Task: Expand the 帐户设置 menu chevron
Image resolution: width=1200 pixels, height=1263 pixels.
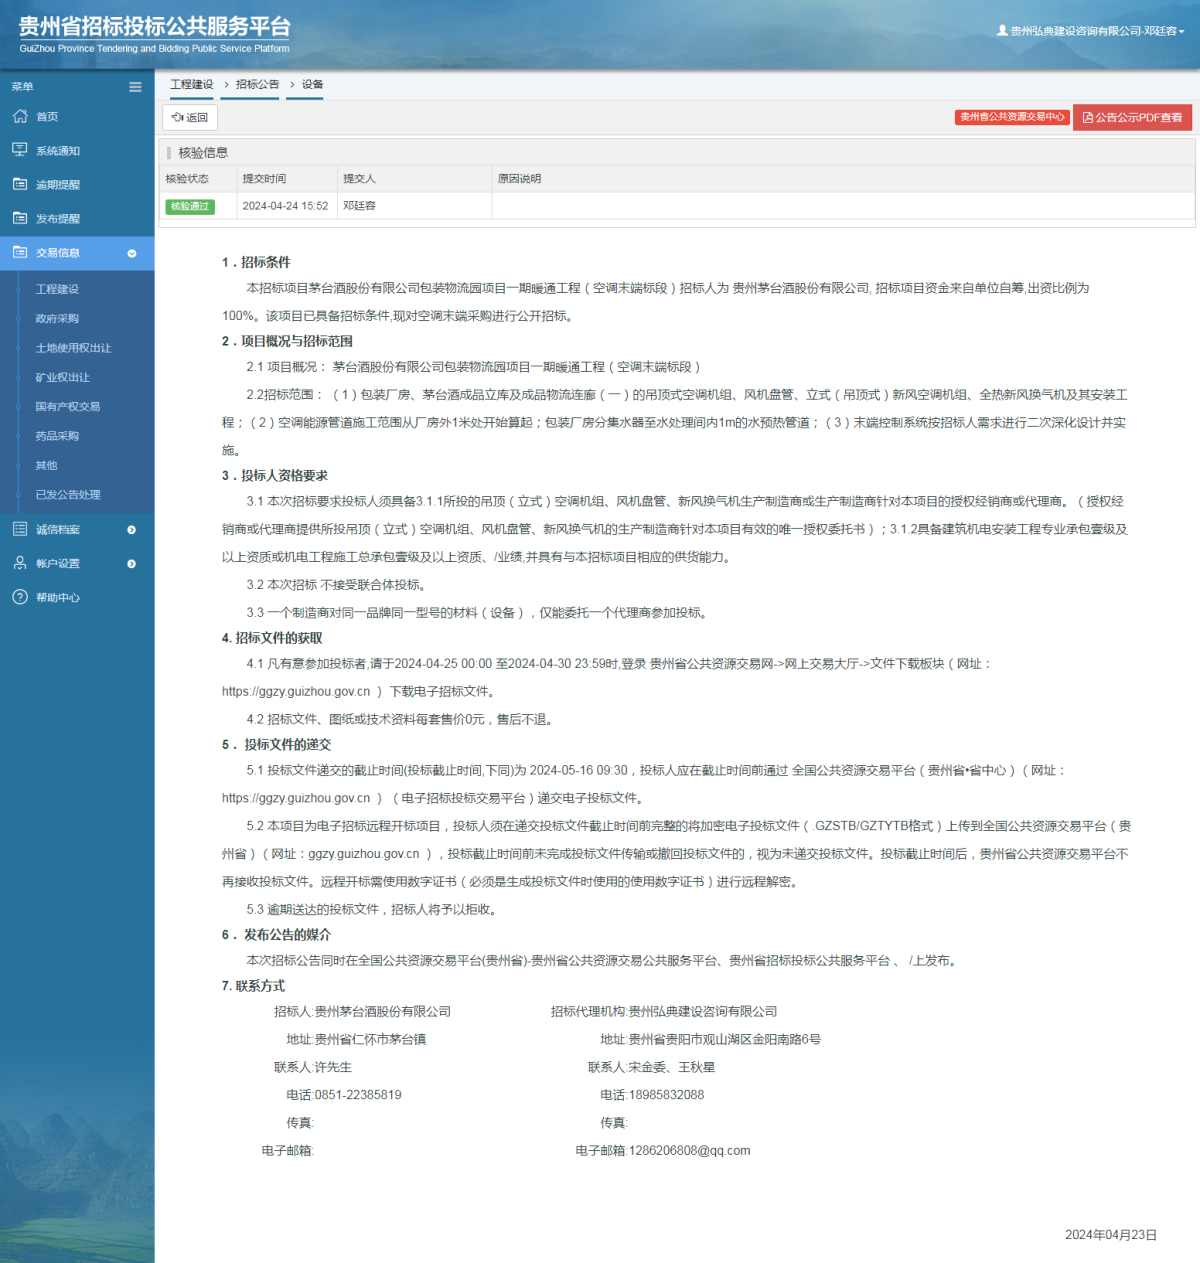Action: coord(131,563)
